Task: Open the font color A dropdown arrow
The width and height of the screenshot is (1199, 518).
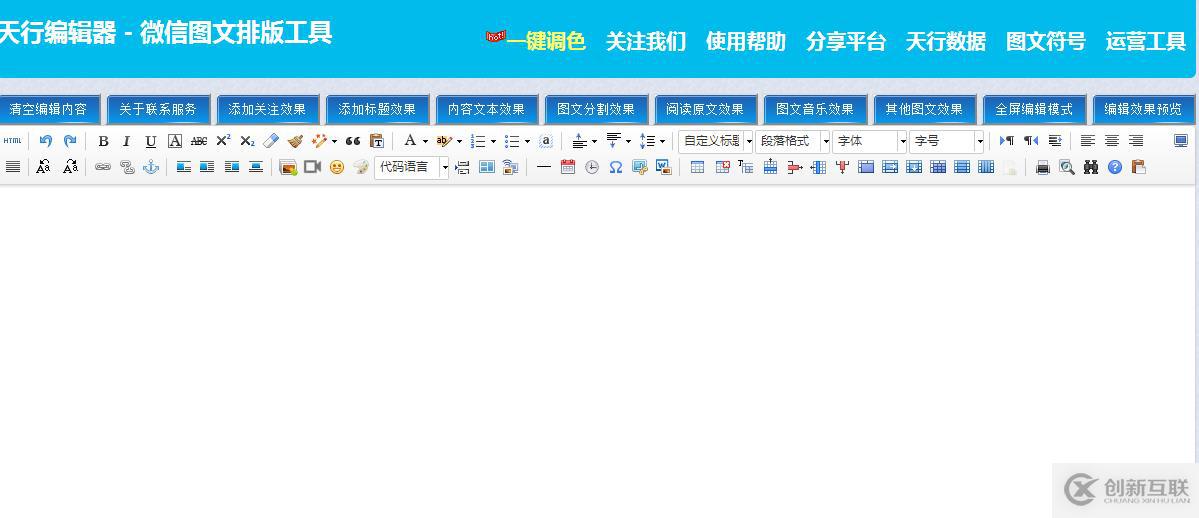Action: click(425, 142)
